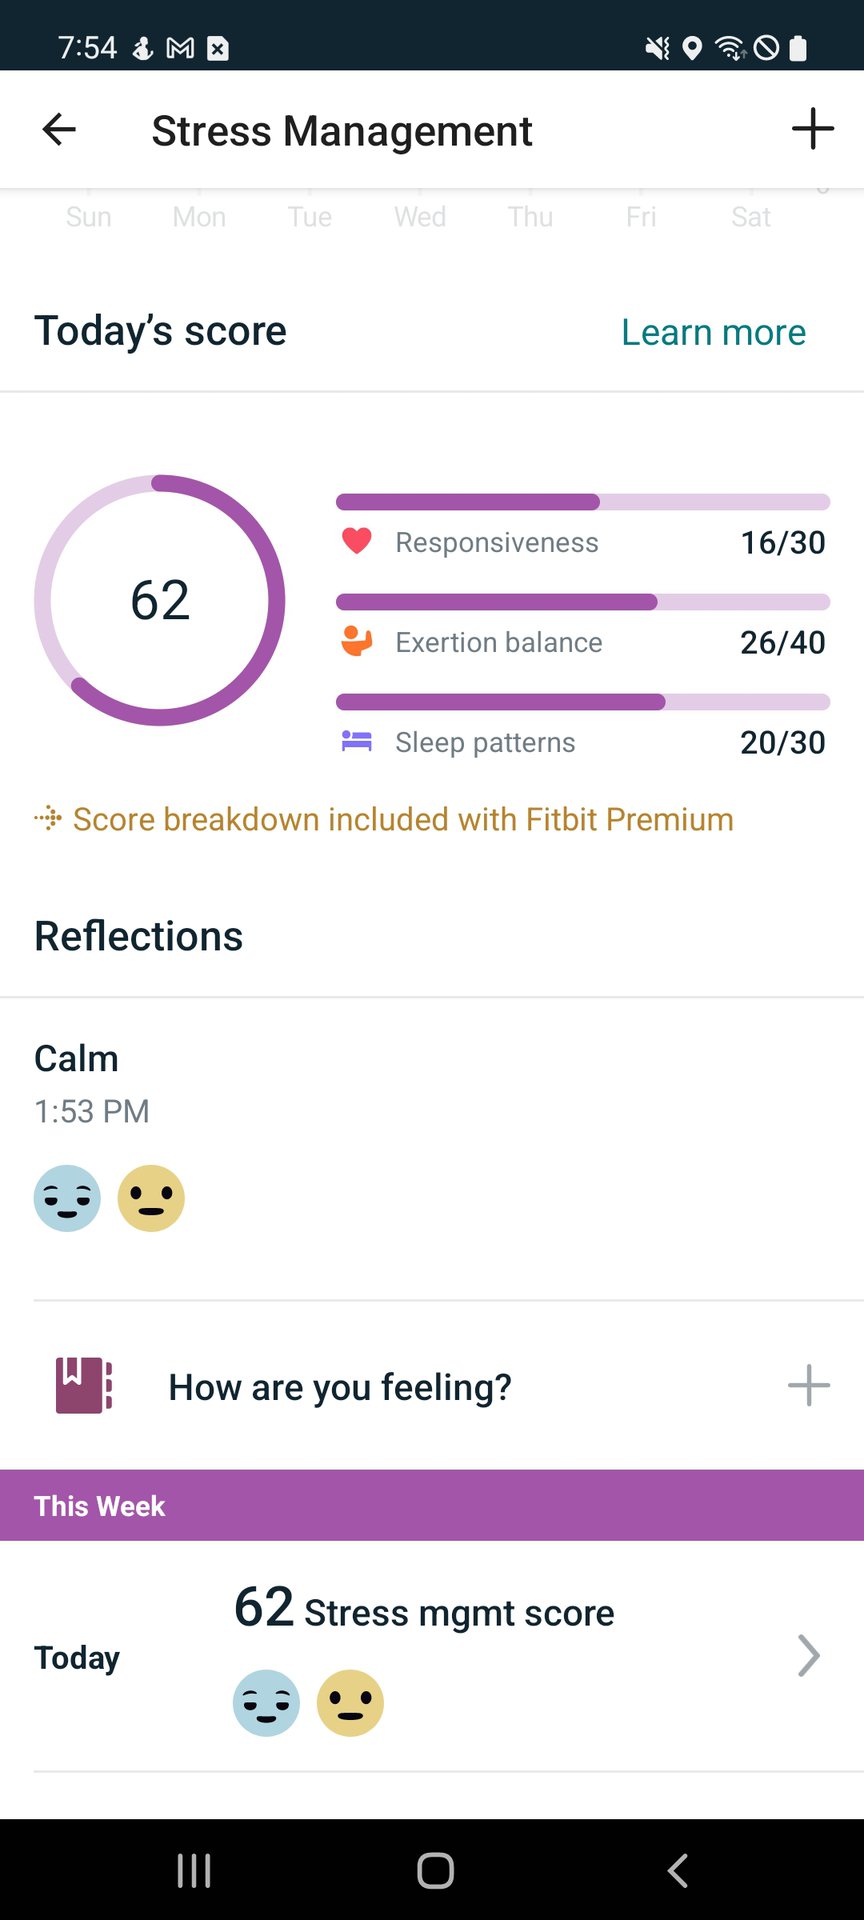Tap the Responsiveness heart icon
Image resolution: width=864 pixels, height=1920 pixels.
click(357, 541)
